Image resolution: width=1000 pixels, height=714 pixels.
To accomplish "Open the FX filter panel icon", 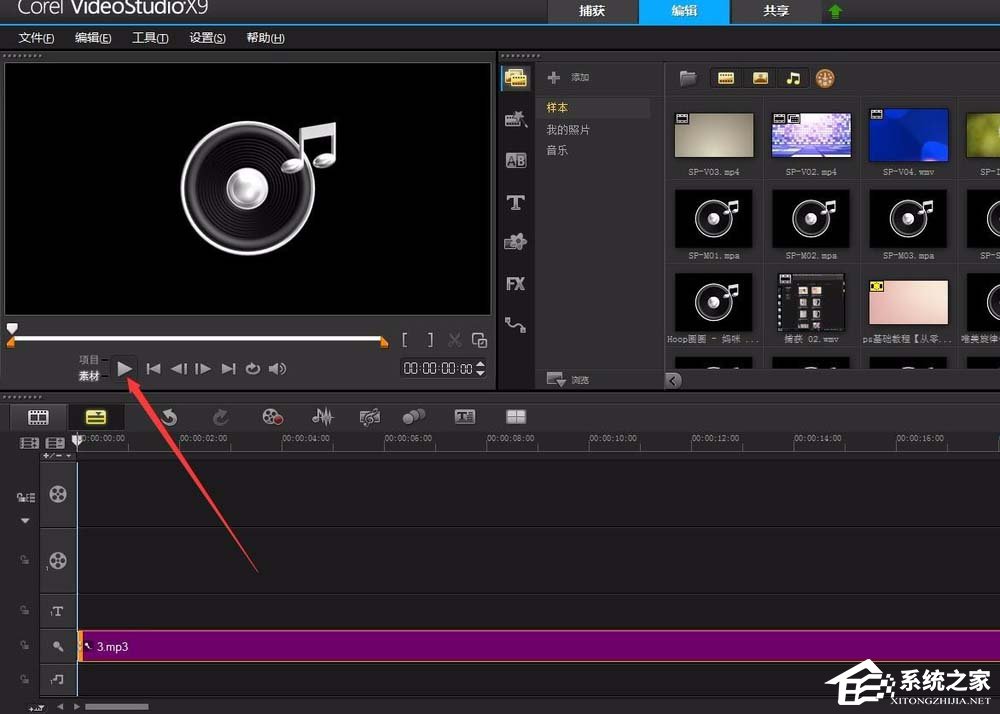I will point(515,284).
